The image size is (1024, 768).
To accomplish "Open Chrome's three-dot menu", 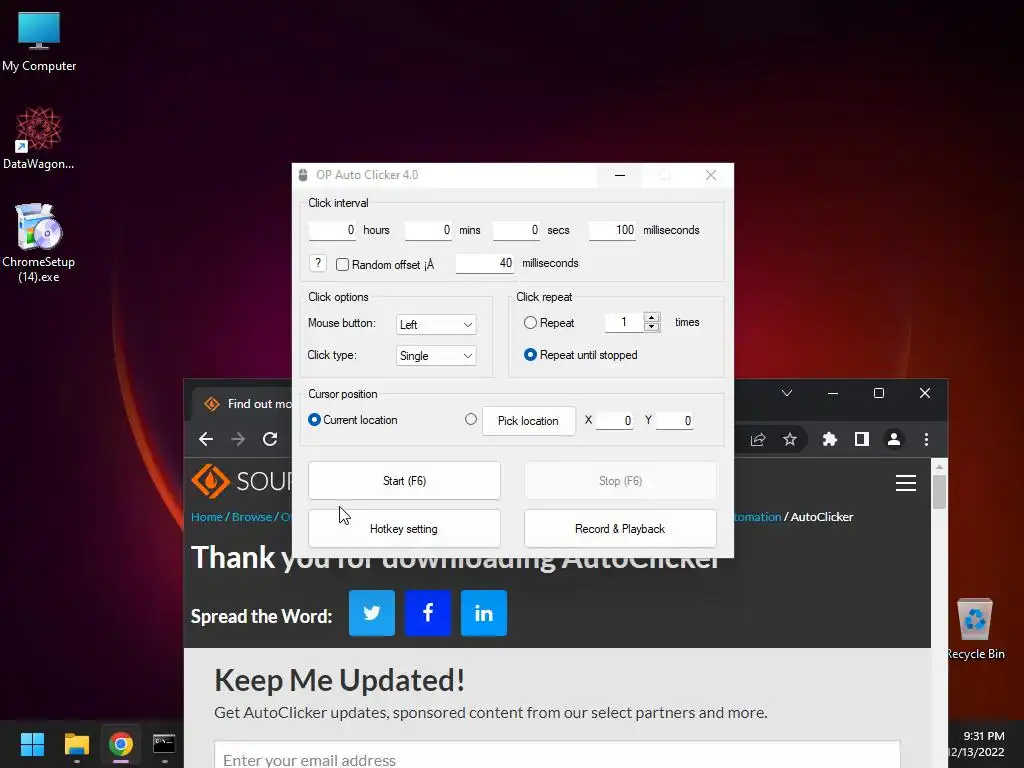I will 926,440.
